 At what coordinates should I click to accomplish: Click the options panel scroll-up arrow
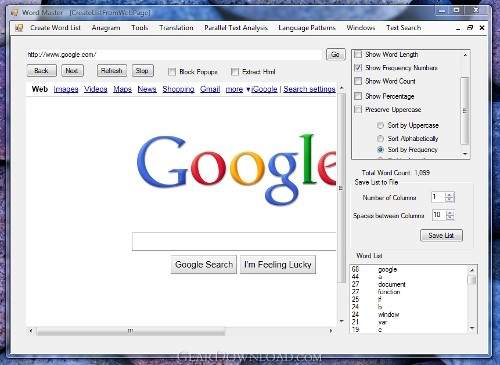465,55
